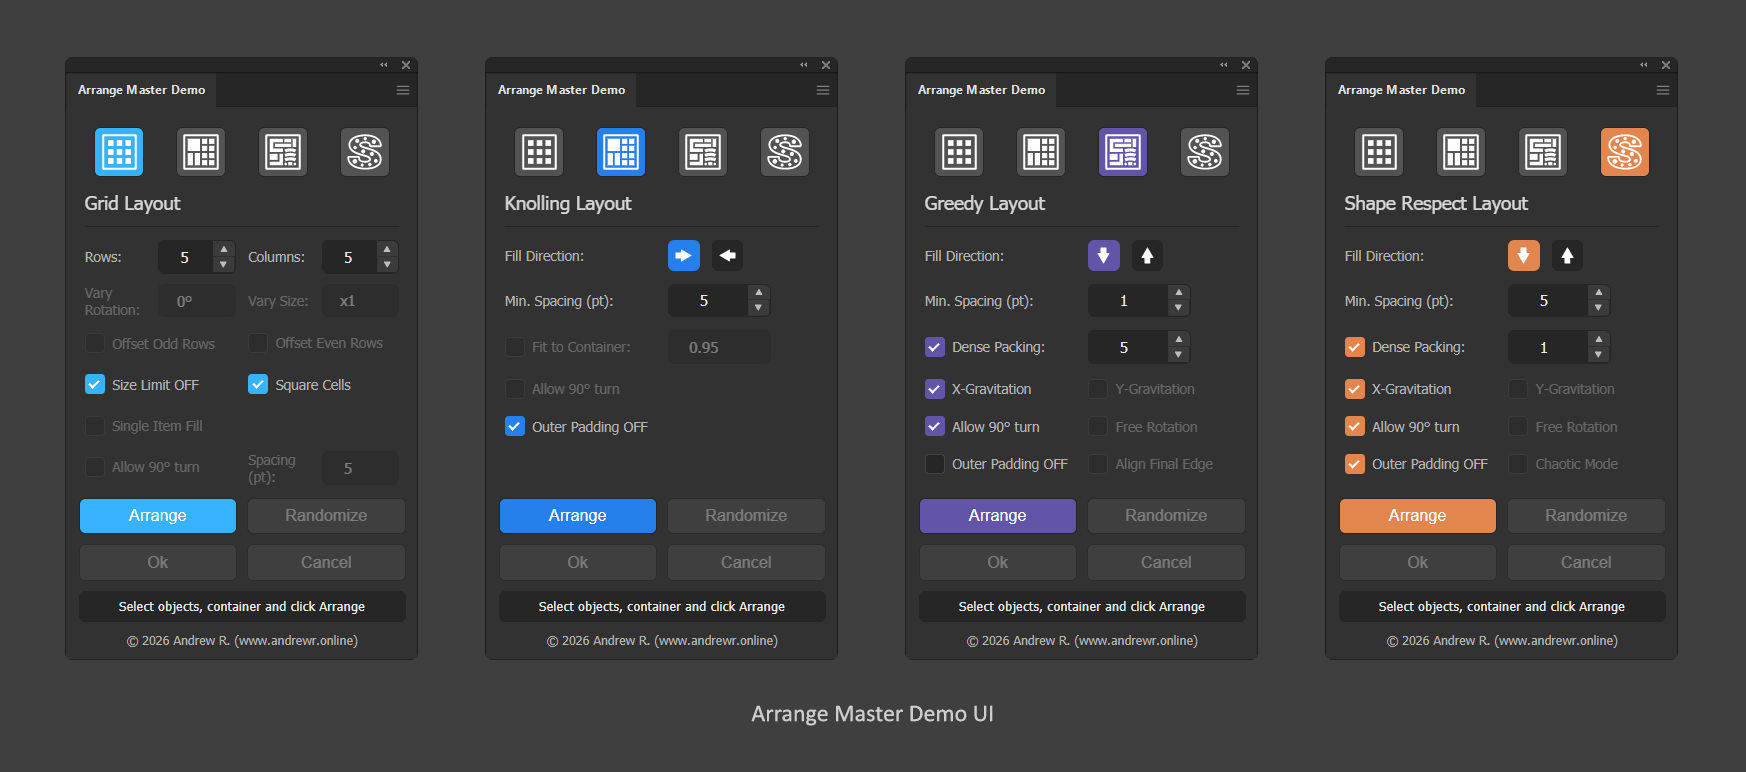Select Shape Respect icon in first panel

pos(365,152)
